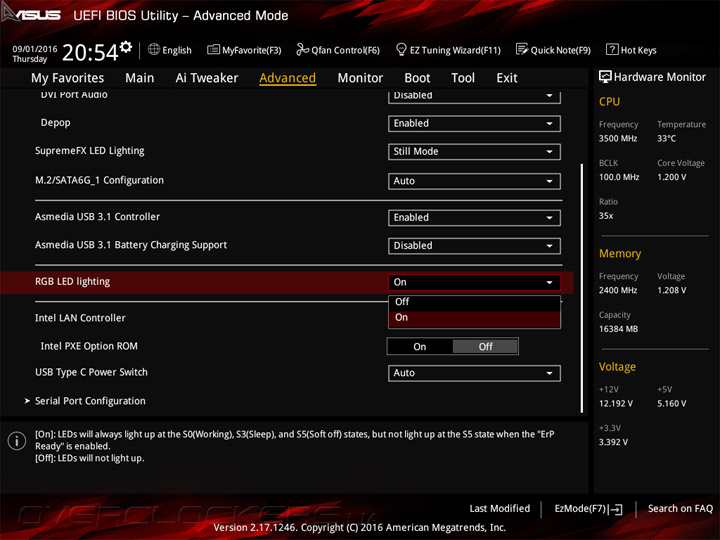Switch Intel PXE Option ROM to On
Image resolution: width=720 pixels, height=540 pixels.
420,347
